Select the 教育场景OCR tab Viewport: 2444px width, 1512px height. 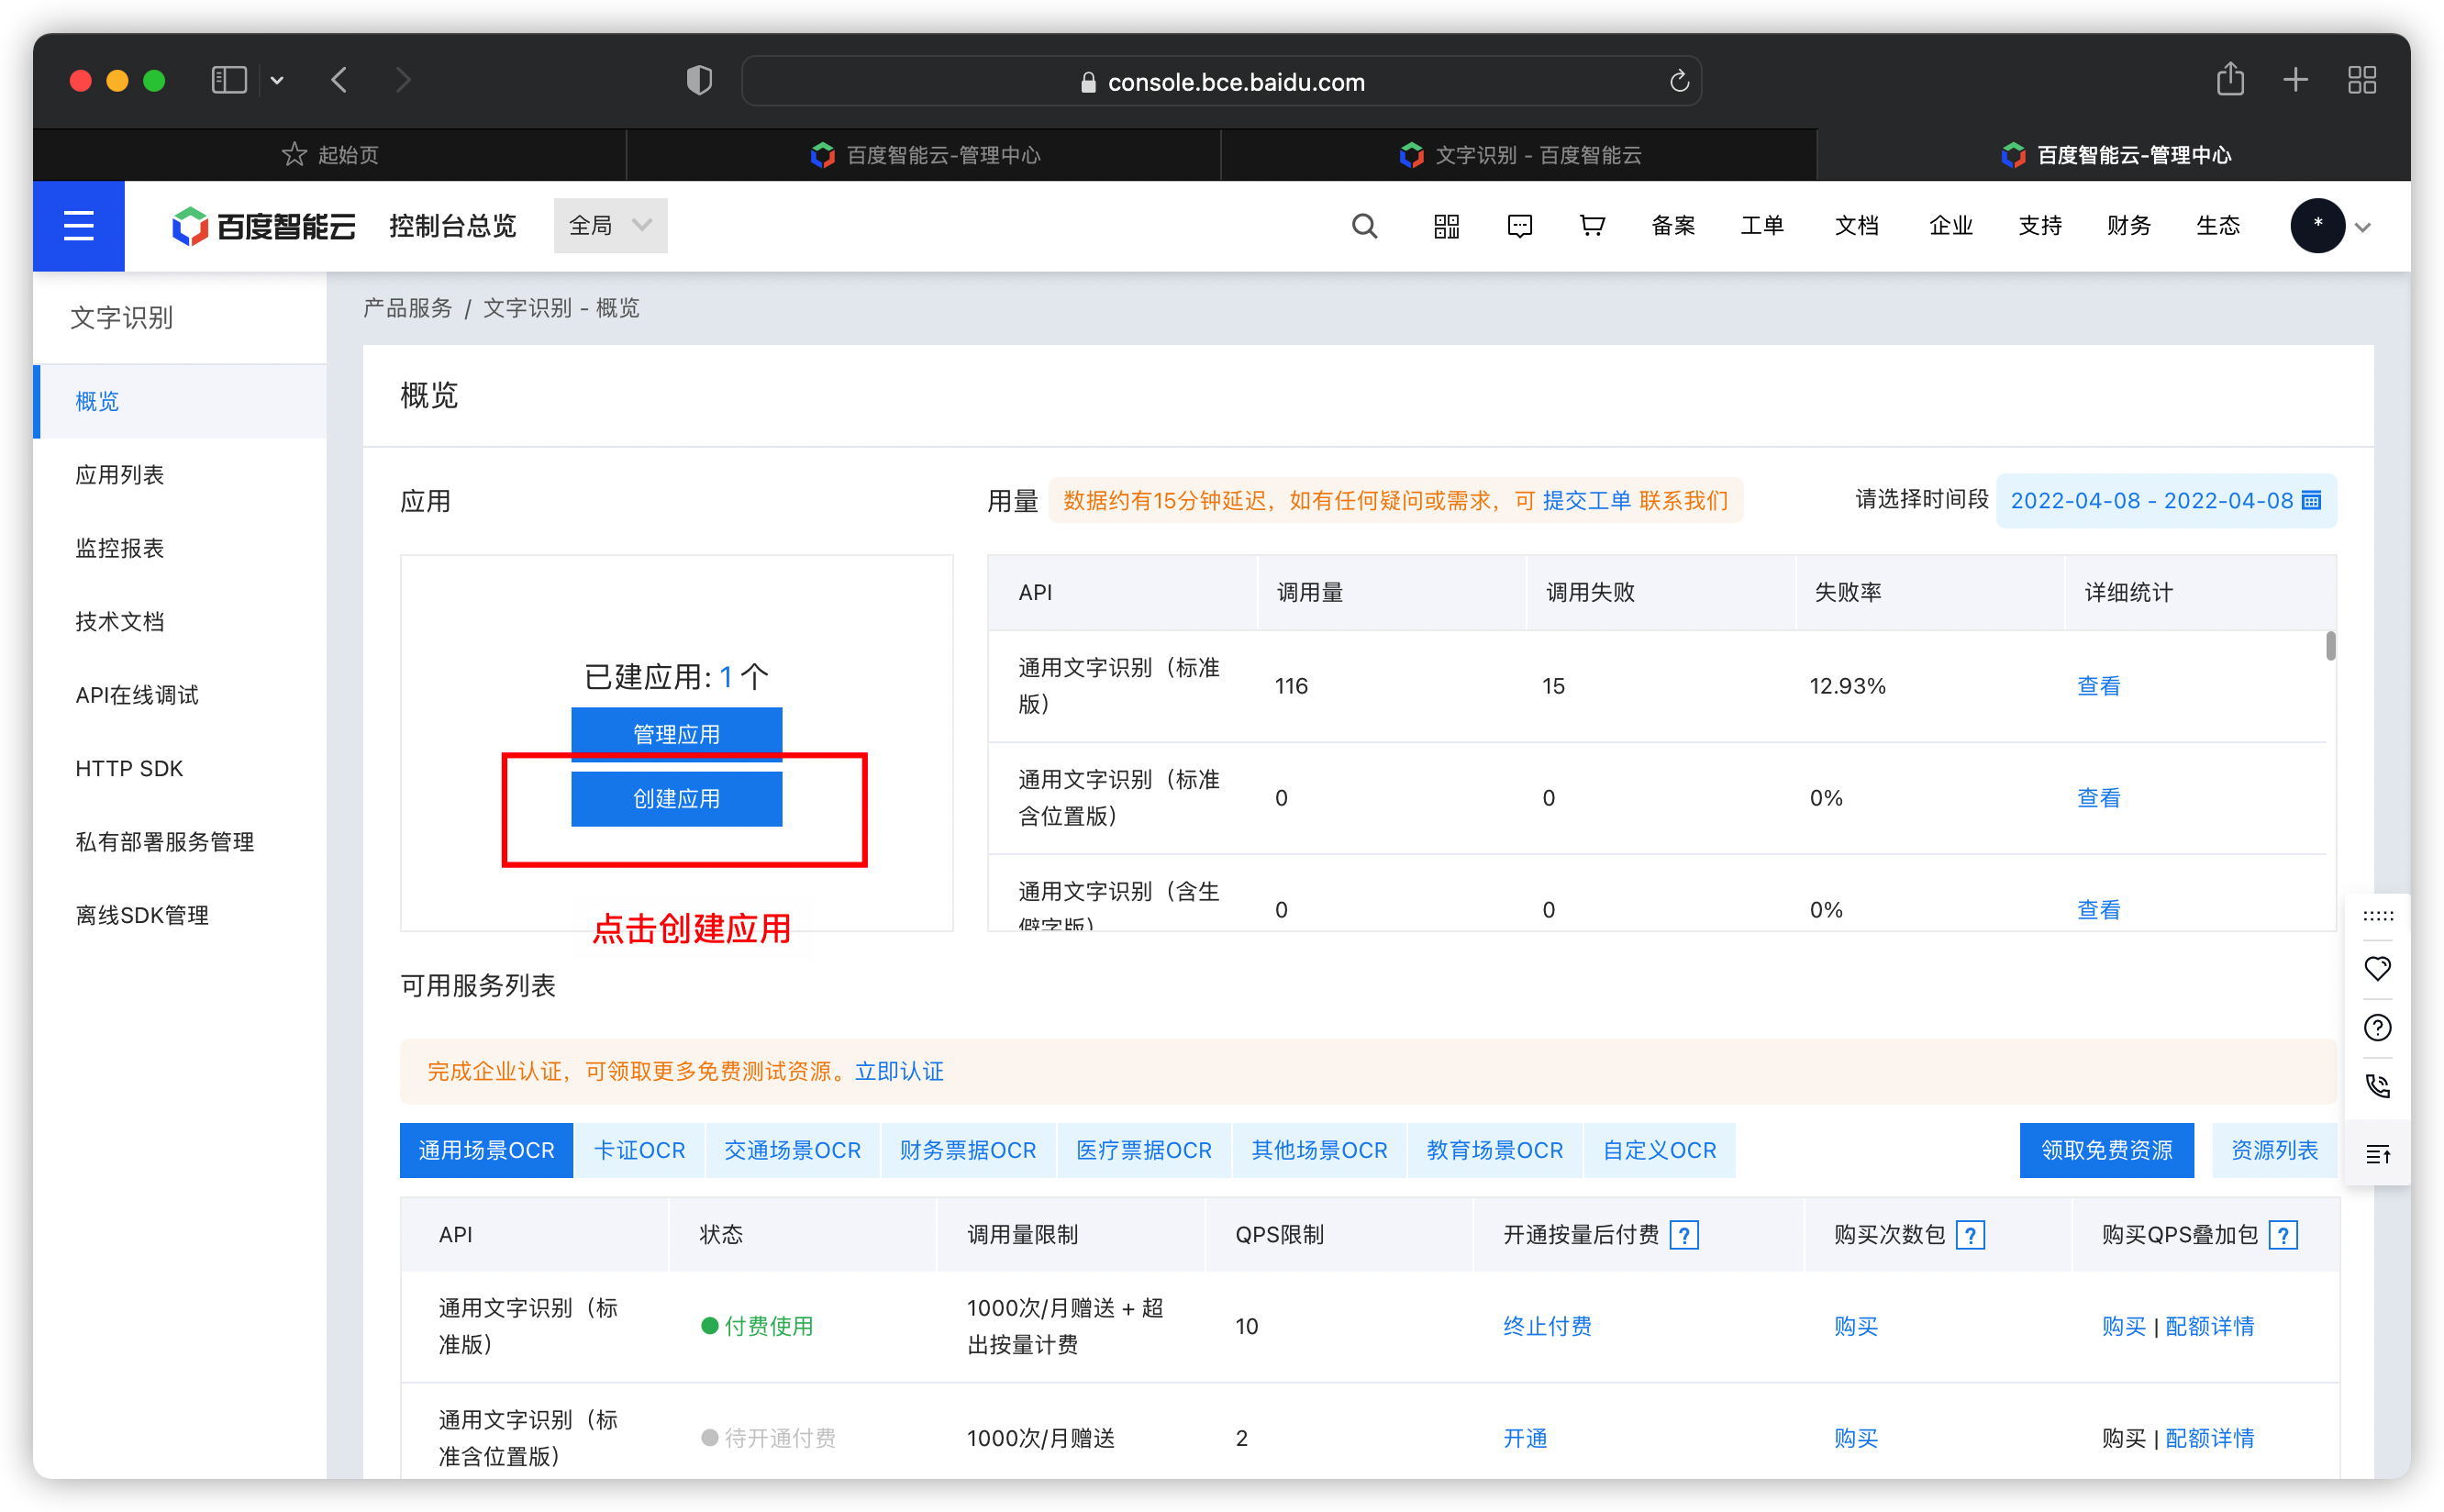pos(1494,1151)
